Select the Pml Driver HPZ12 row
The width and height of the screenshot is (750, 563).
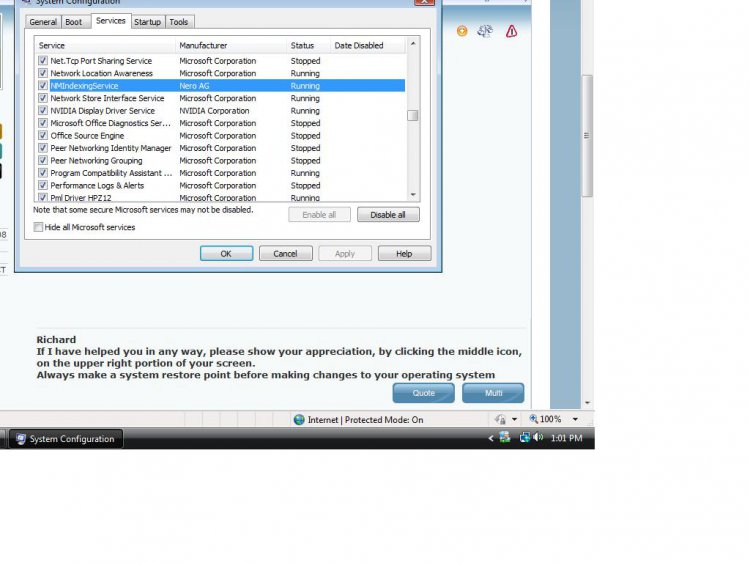(220, 198)
